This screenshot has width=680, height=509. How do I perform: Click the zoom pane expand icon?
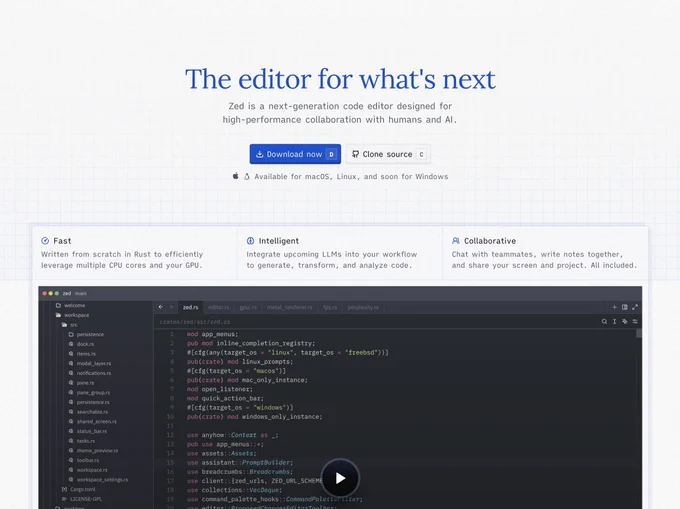click(635, 307)
